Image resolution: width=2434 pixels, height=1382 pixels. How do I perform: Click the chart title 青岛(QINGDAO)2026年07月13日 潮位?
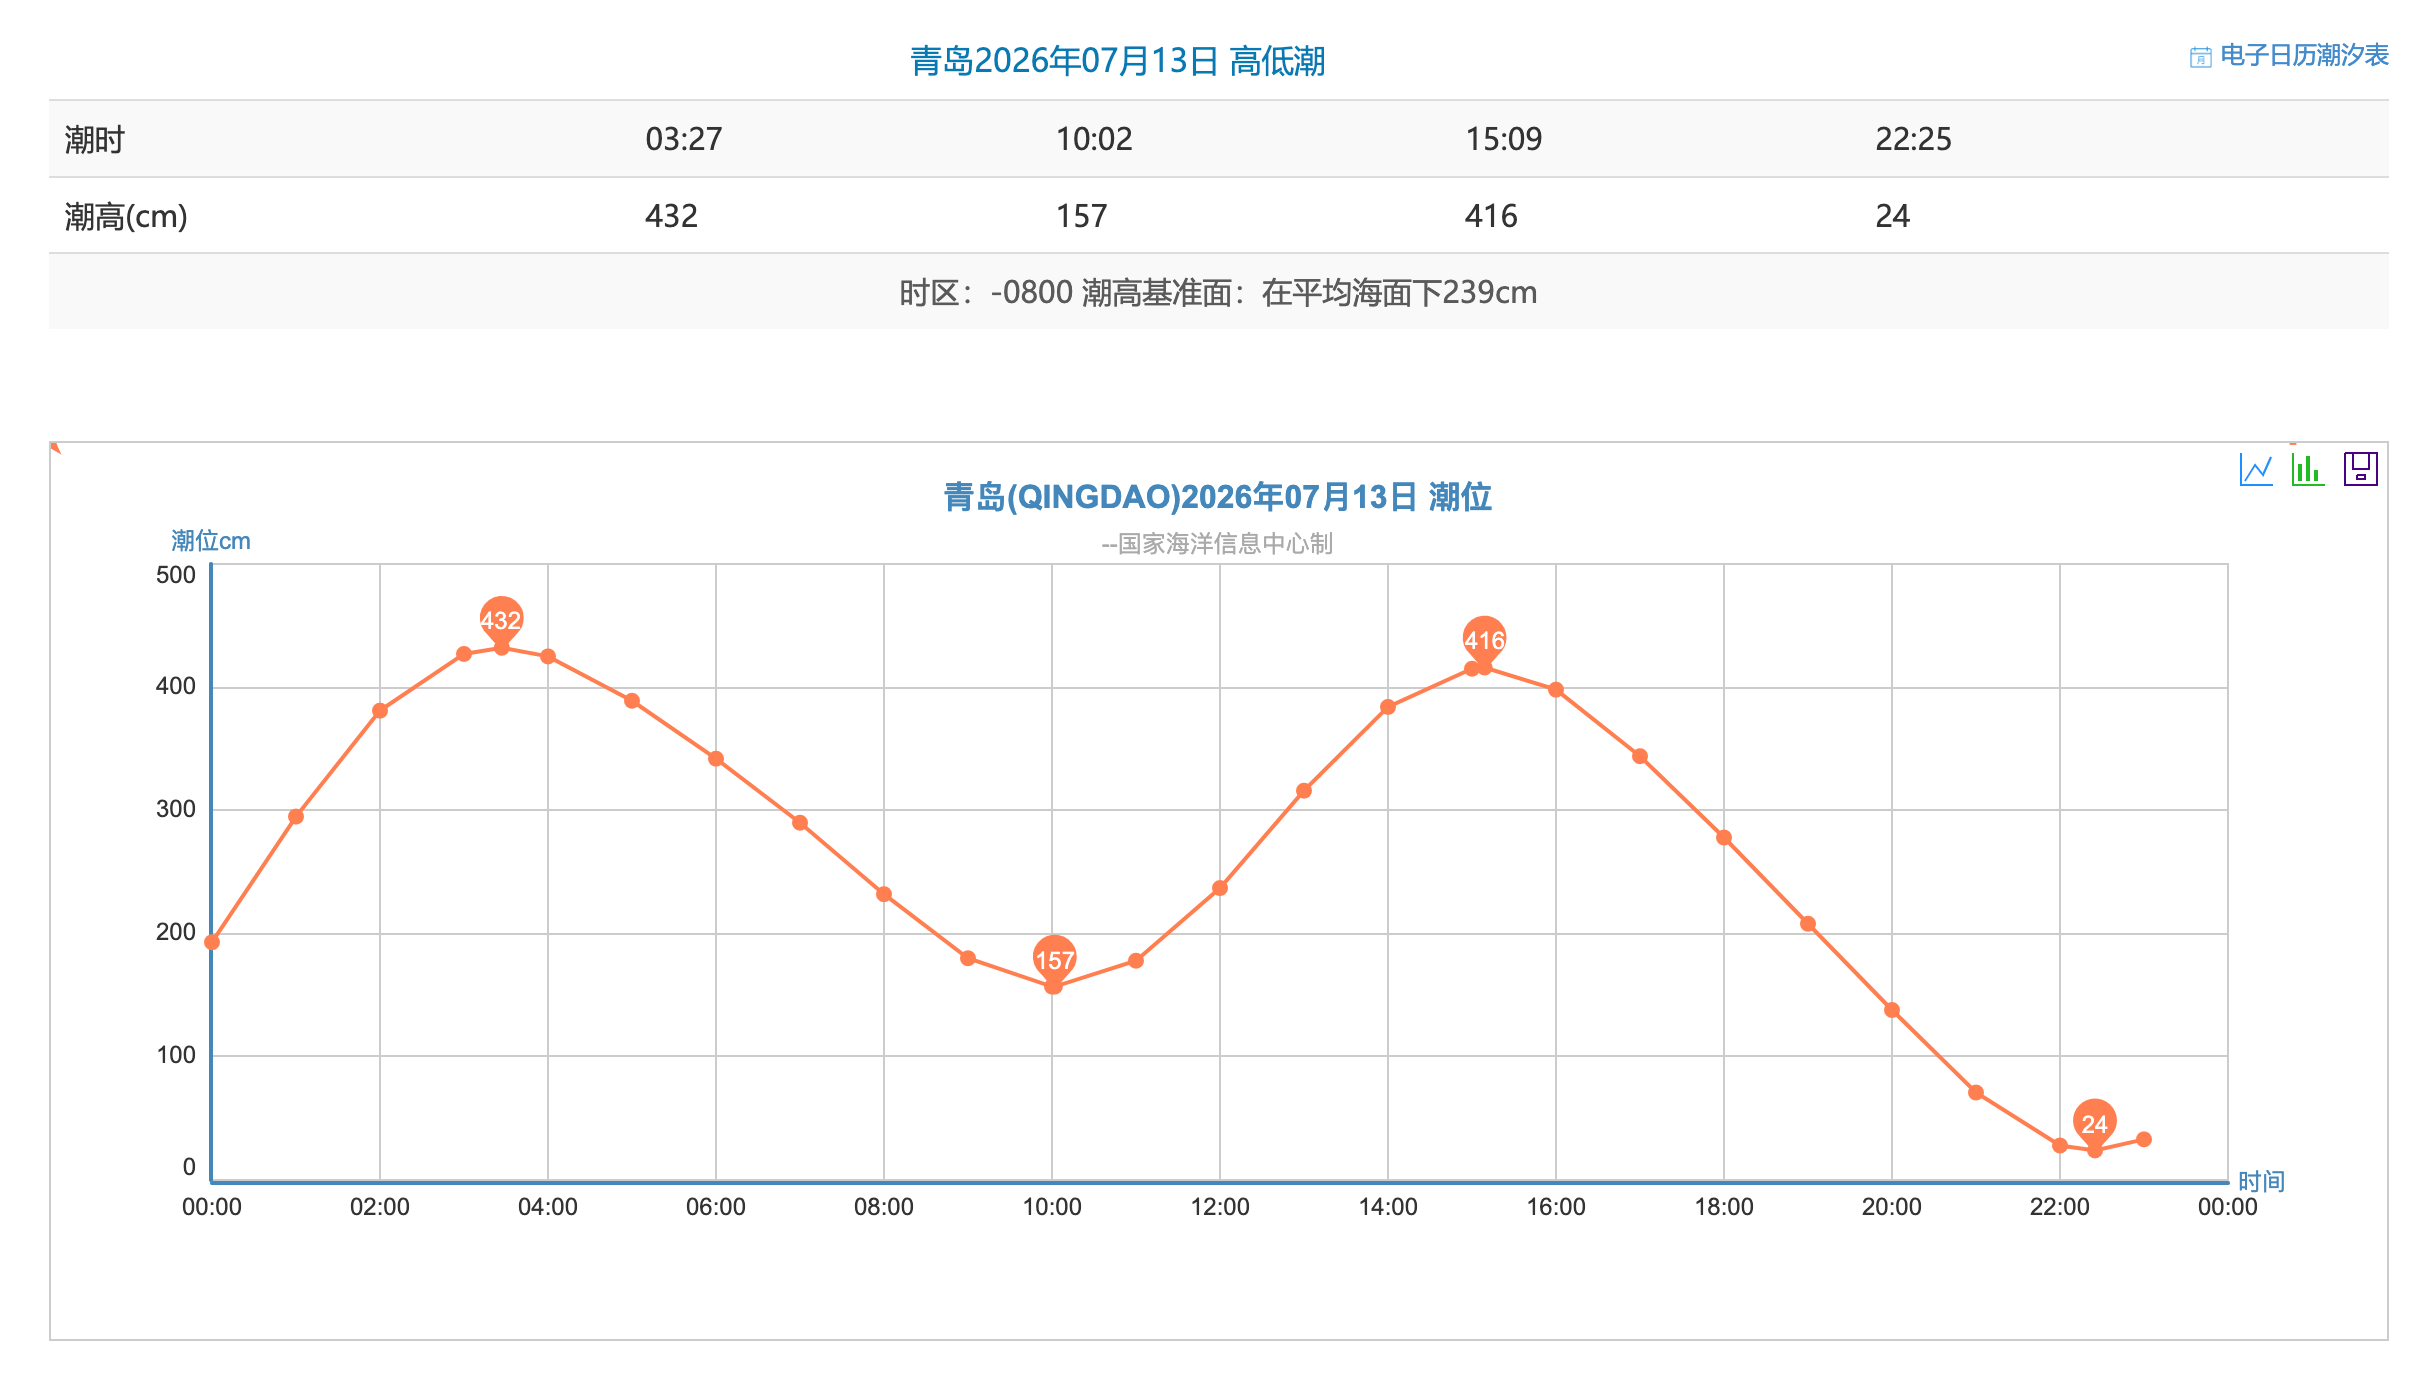(1218, 497)
